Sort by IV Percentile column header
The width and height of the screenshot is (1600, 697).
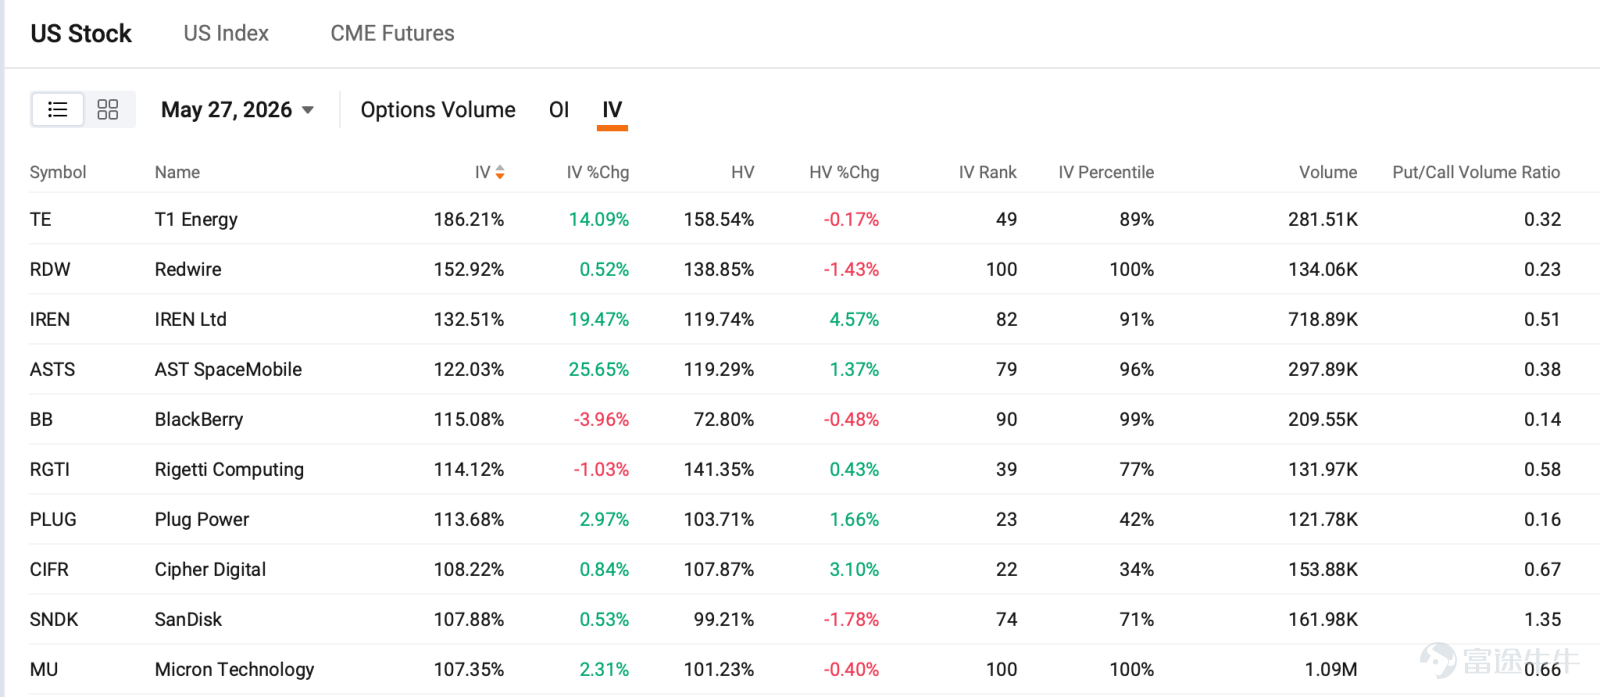tap(1106, 172)
